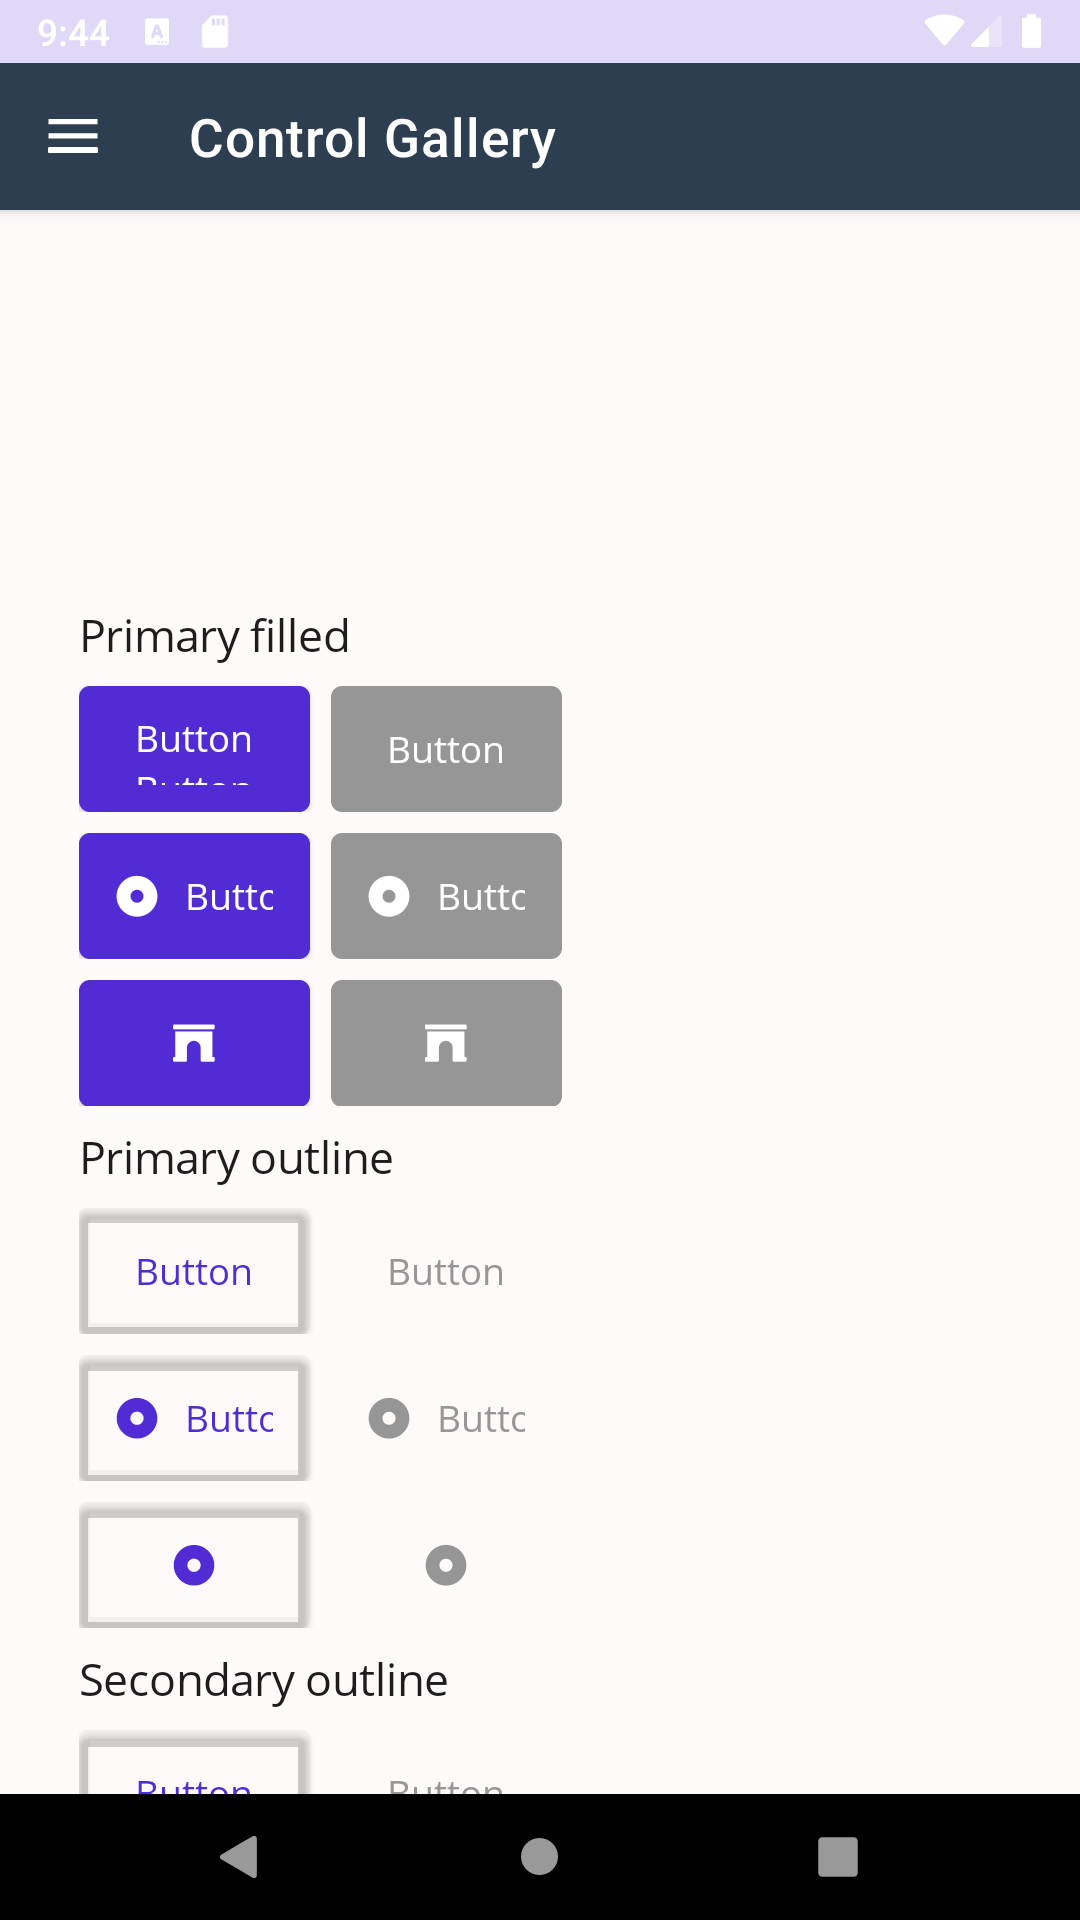Tap the home navigation circle
The height and width of the screenshot is (1920, 1080).
pyautogui.click(x=538, y=1857)
